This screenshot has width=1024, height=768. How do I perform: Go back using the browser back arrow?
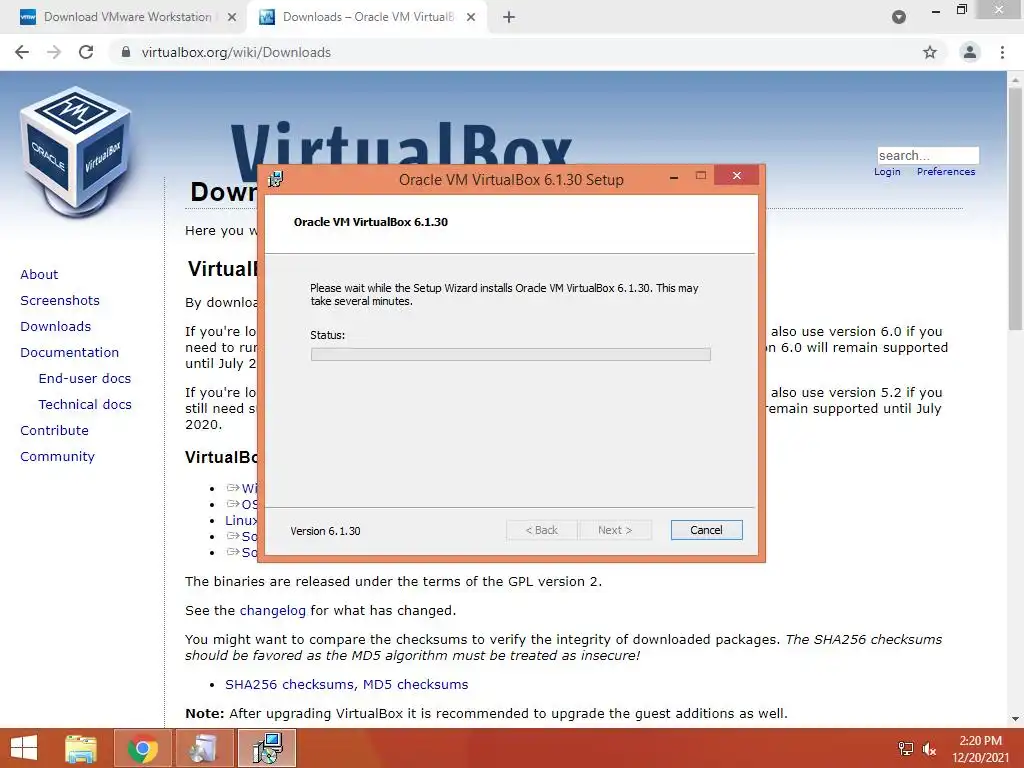(22, 52)
